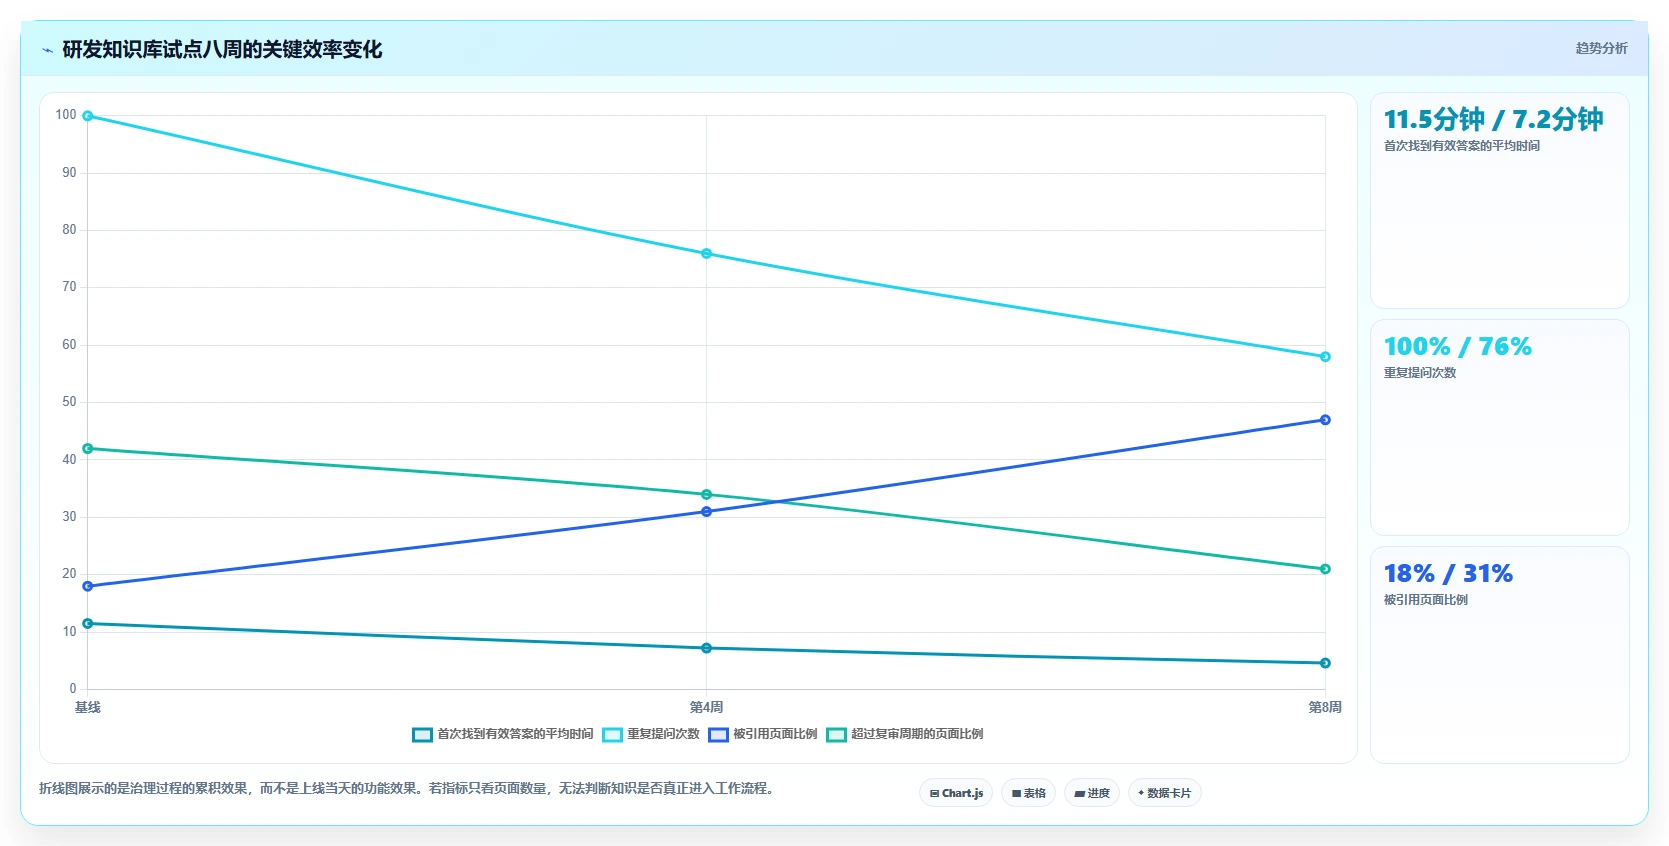This screenshot has height=846, width=1669.
Task: Click the blue line's baseline point at 18
Action: [88, 586]
